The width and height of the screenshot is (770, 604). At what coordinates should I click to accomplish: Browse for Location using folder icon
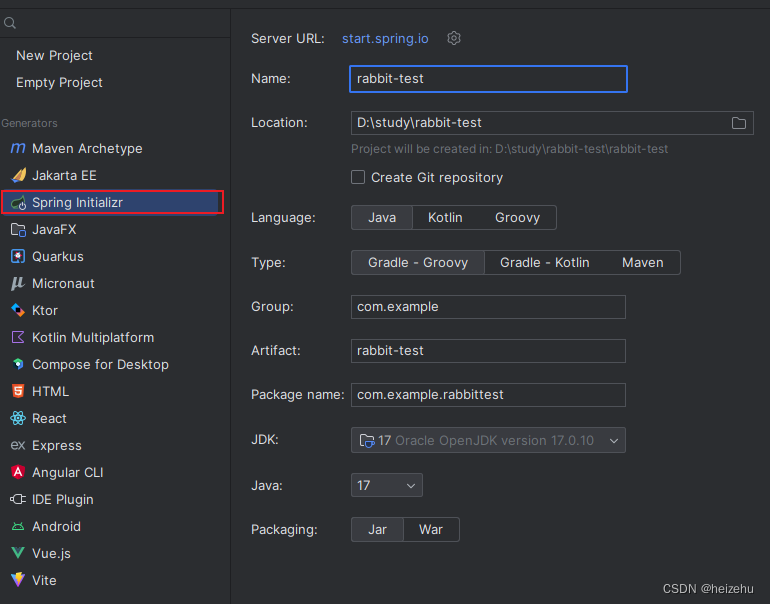click(x=739, y=123)
